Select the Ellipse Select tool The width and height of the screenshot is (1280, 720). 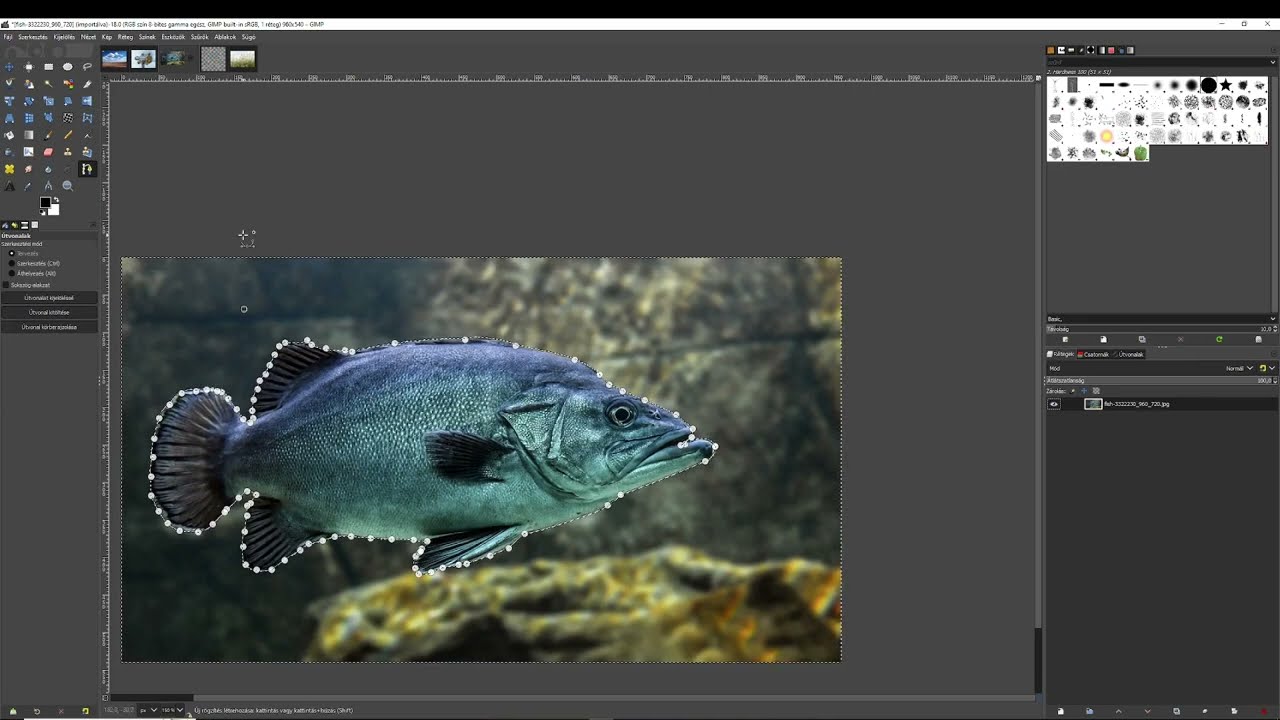(x=67, y=67)
